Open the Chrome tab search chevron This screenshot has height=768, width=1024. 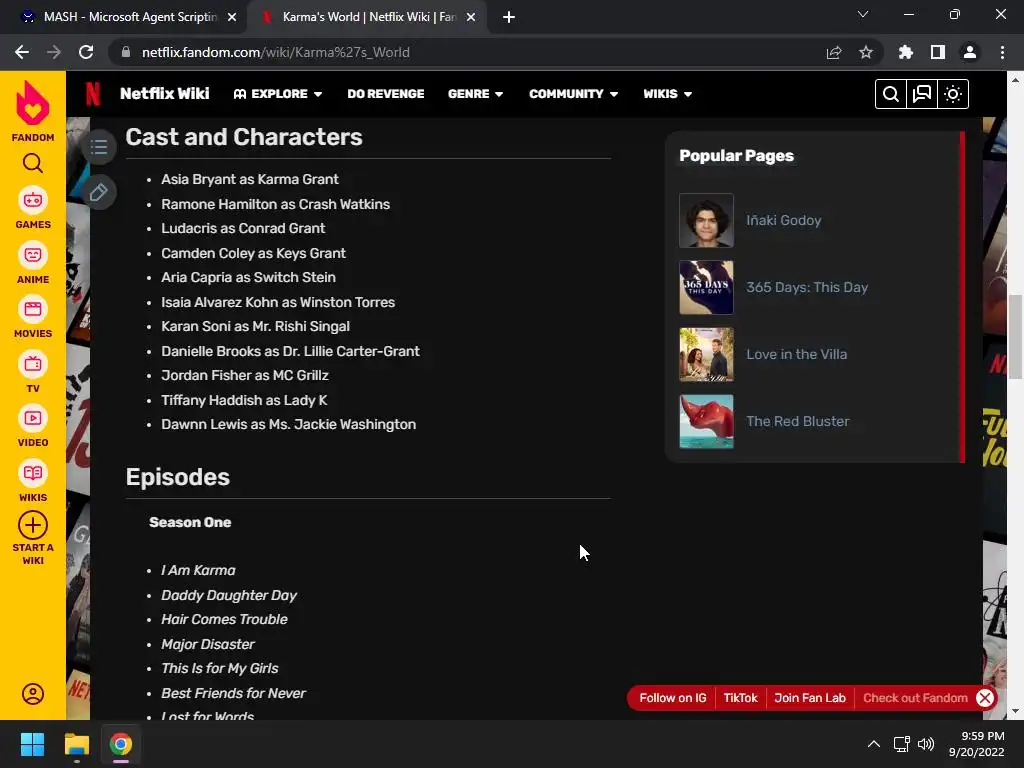point(863,14)
